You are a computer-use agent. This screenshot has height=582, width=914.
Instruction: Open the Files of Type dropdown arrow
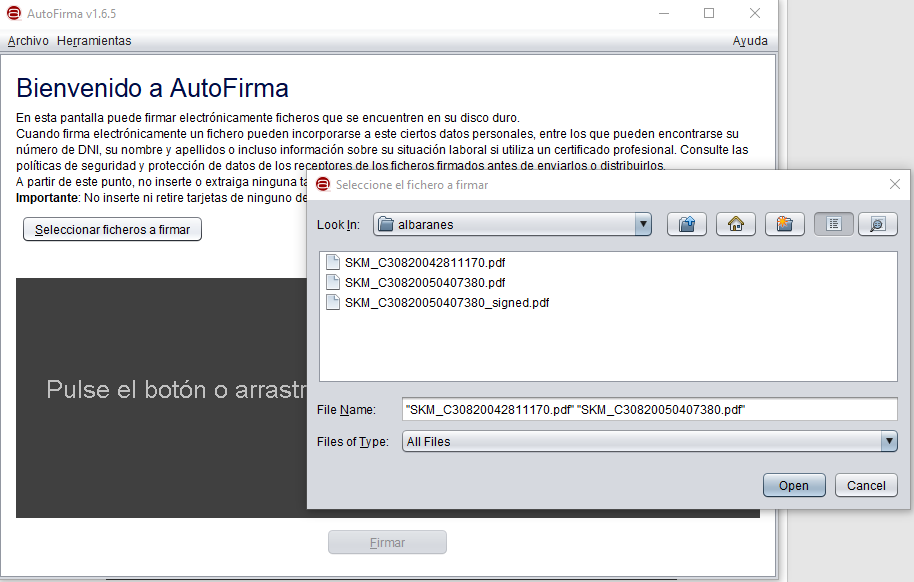[889, 441]
